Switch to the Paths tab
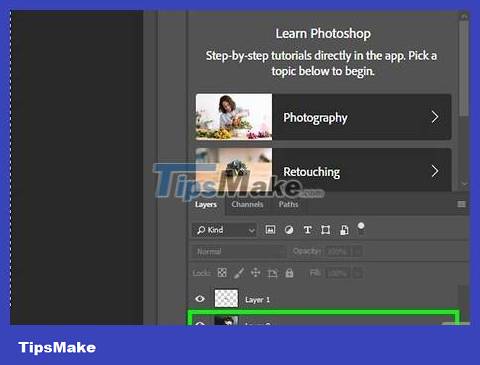The image size is (480, 365). pyautogui.click(x=288, y=204)
